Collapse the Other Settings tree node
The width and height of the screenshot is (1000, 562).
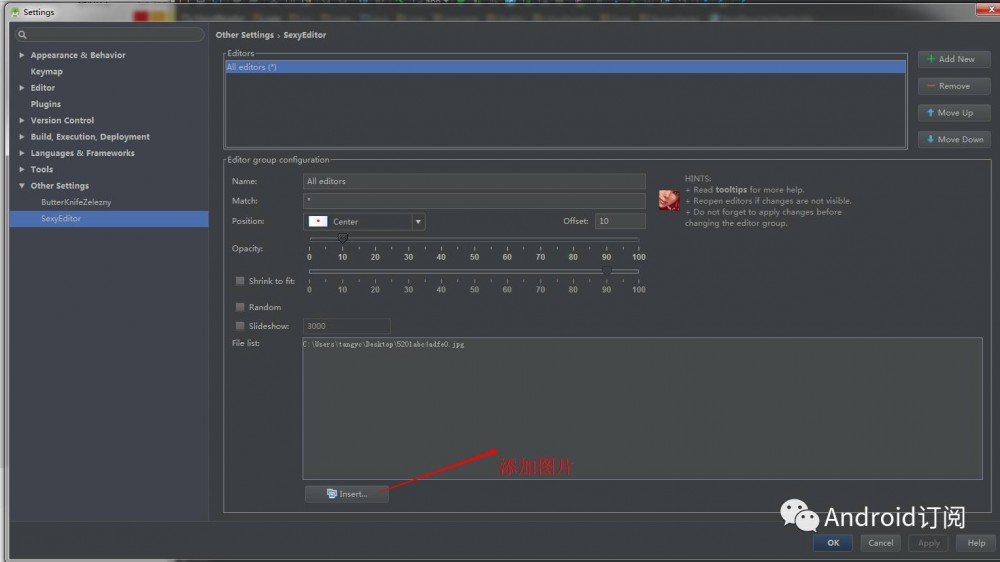point(22,186)
